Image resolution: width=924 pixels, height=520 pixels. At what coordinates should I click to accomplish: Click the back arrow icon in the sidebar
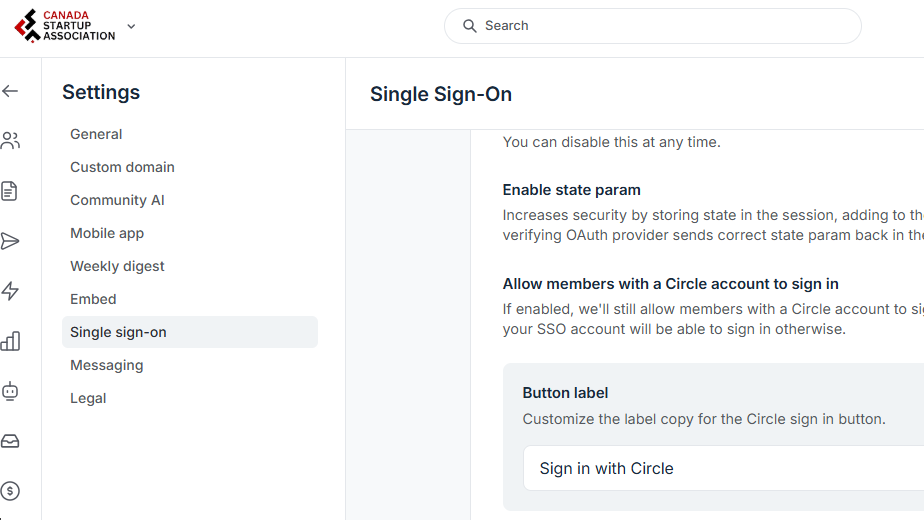point(10,91)
